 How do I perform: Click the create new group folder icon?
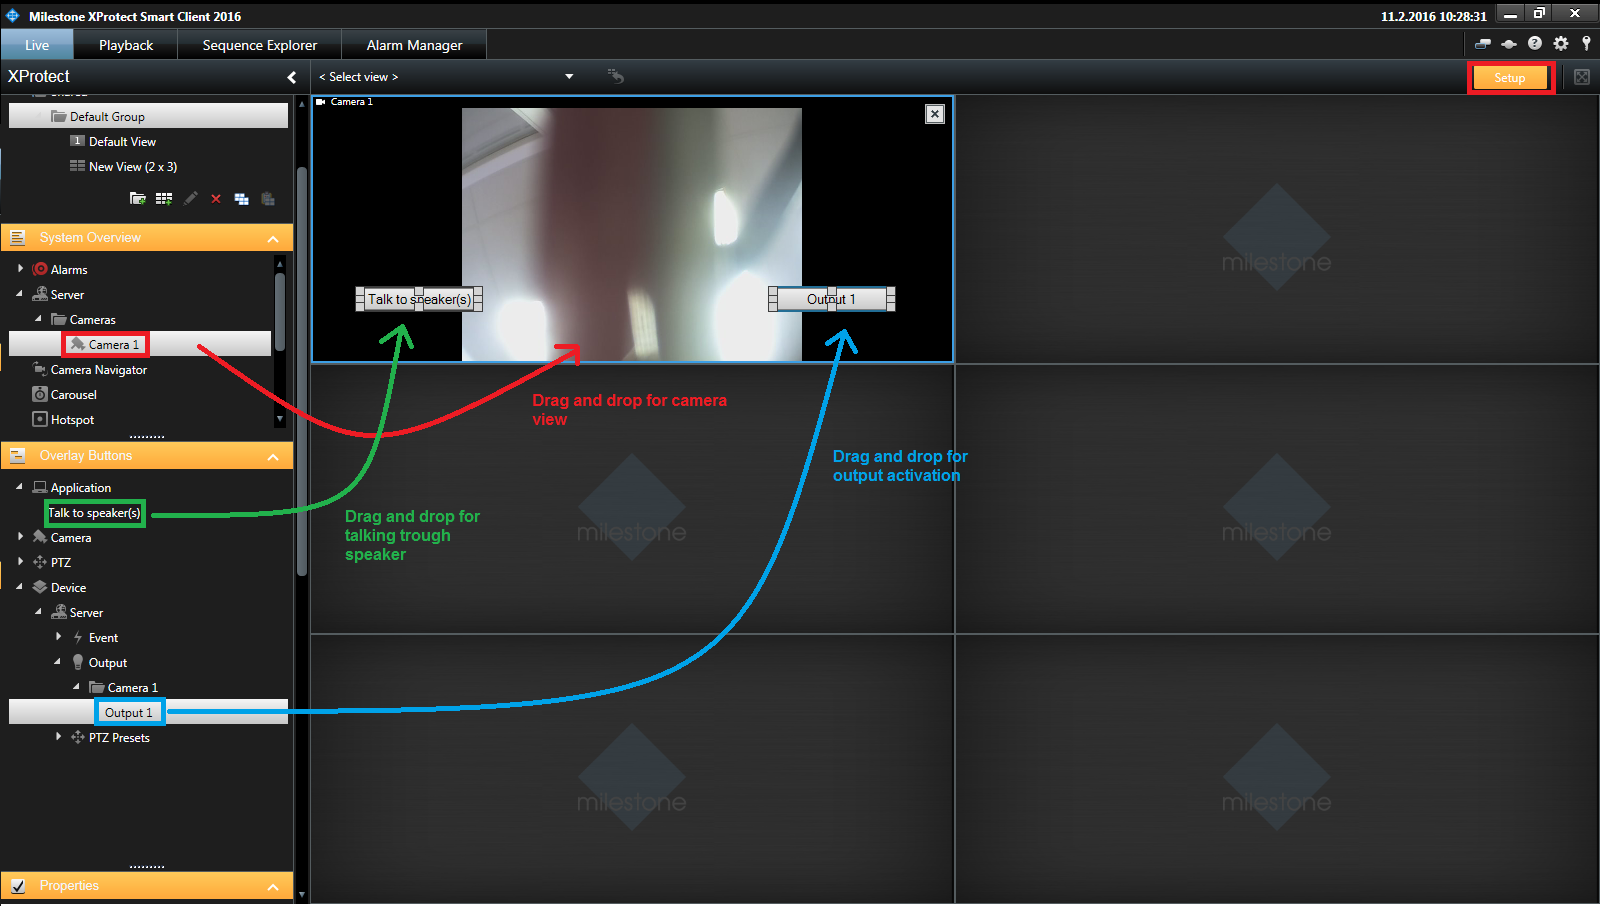click(137, 199)
